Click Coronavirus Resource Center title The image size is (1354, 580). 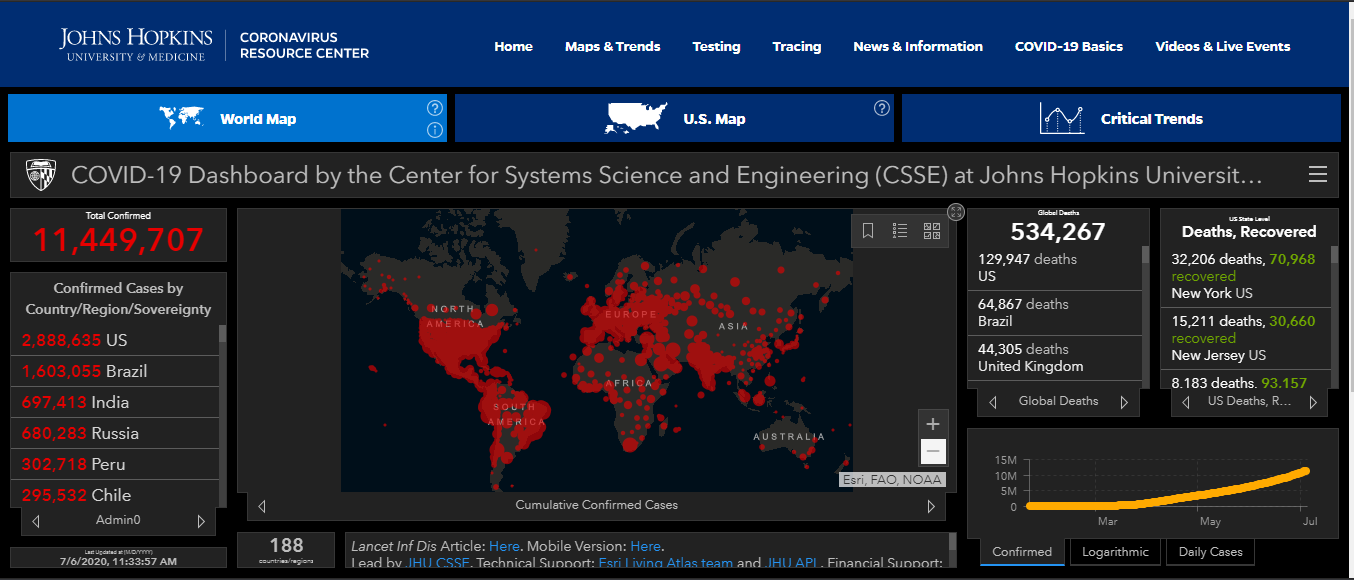304,45
